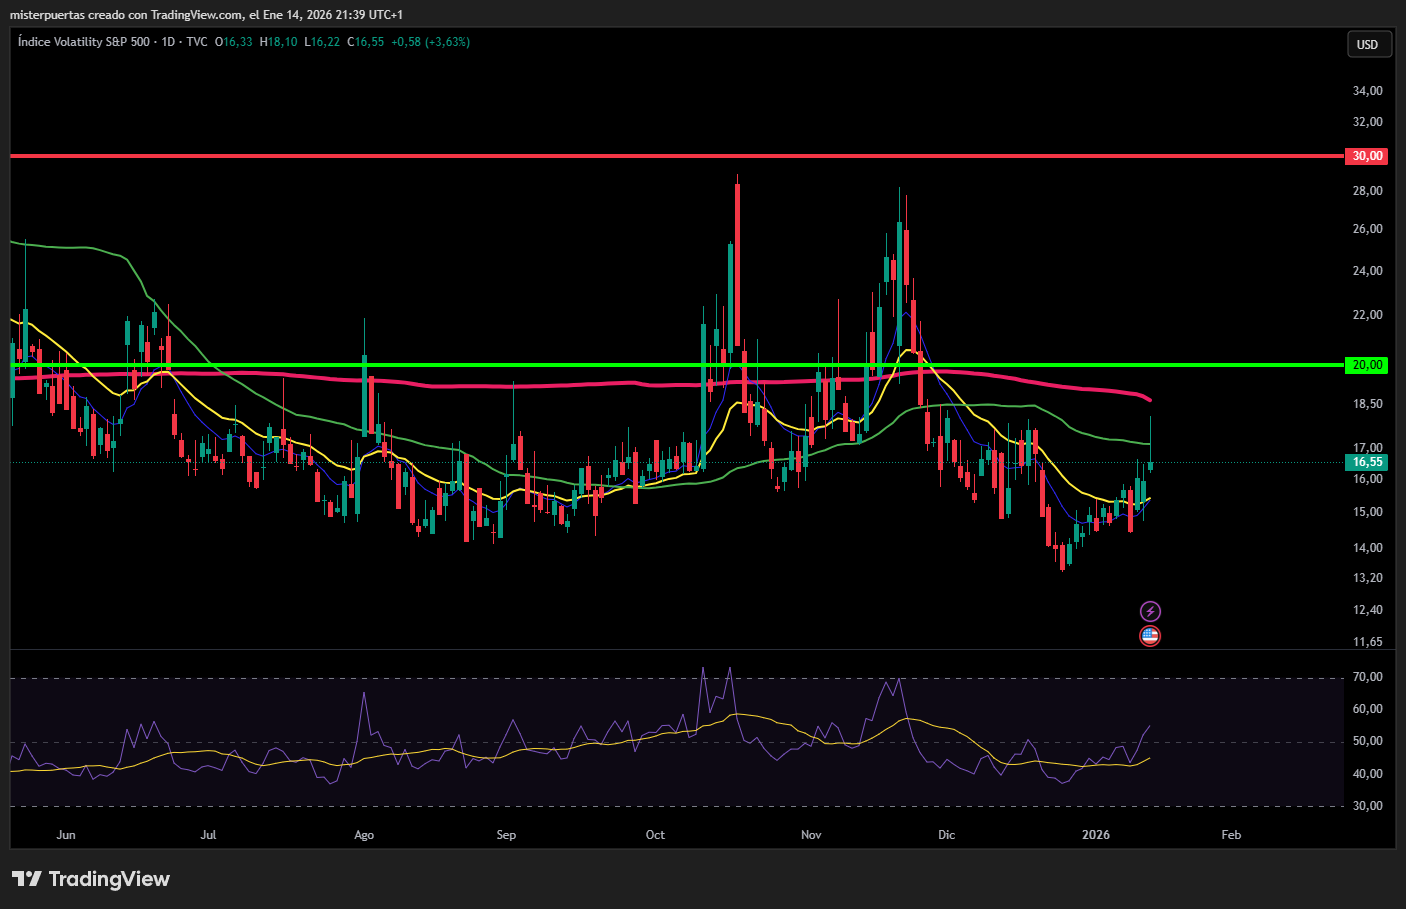The image size is (1406, 909).
Task: Click the Índice Volatility S&P 500 symbol title
Action: pyautogui.click(x=84, y=42)
